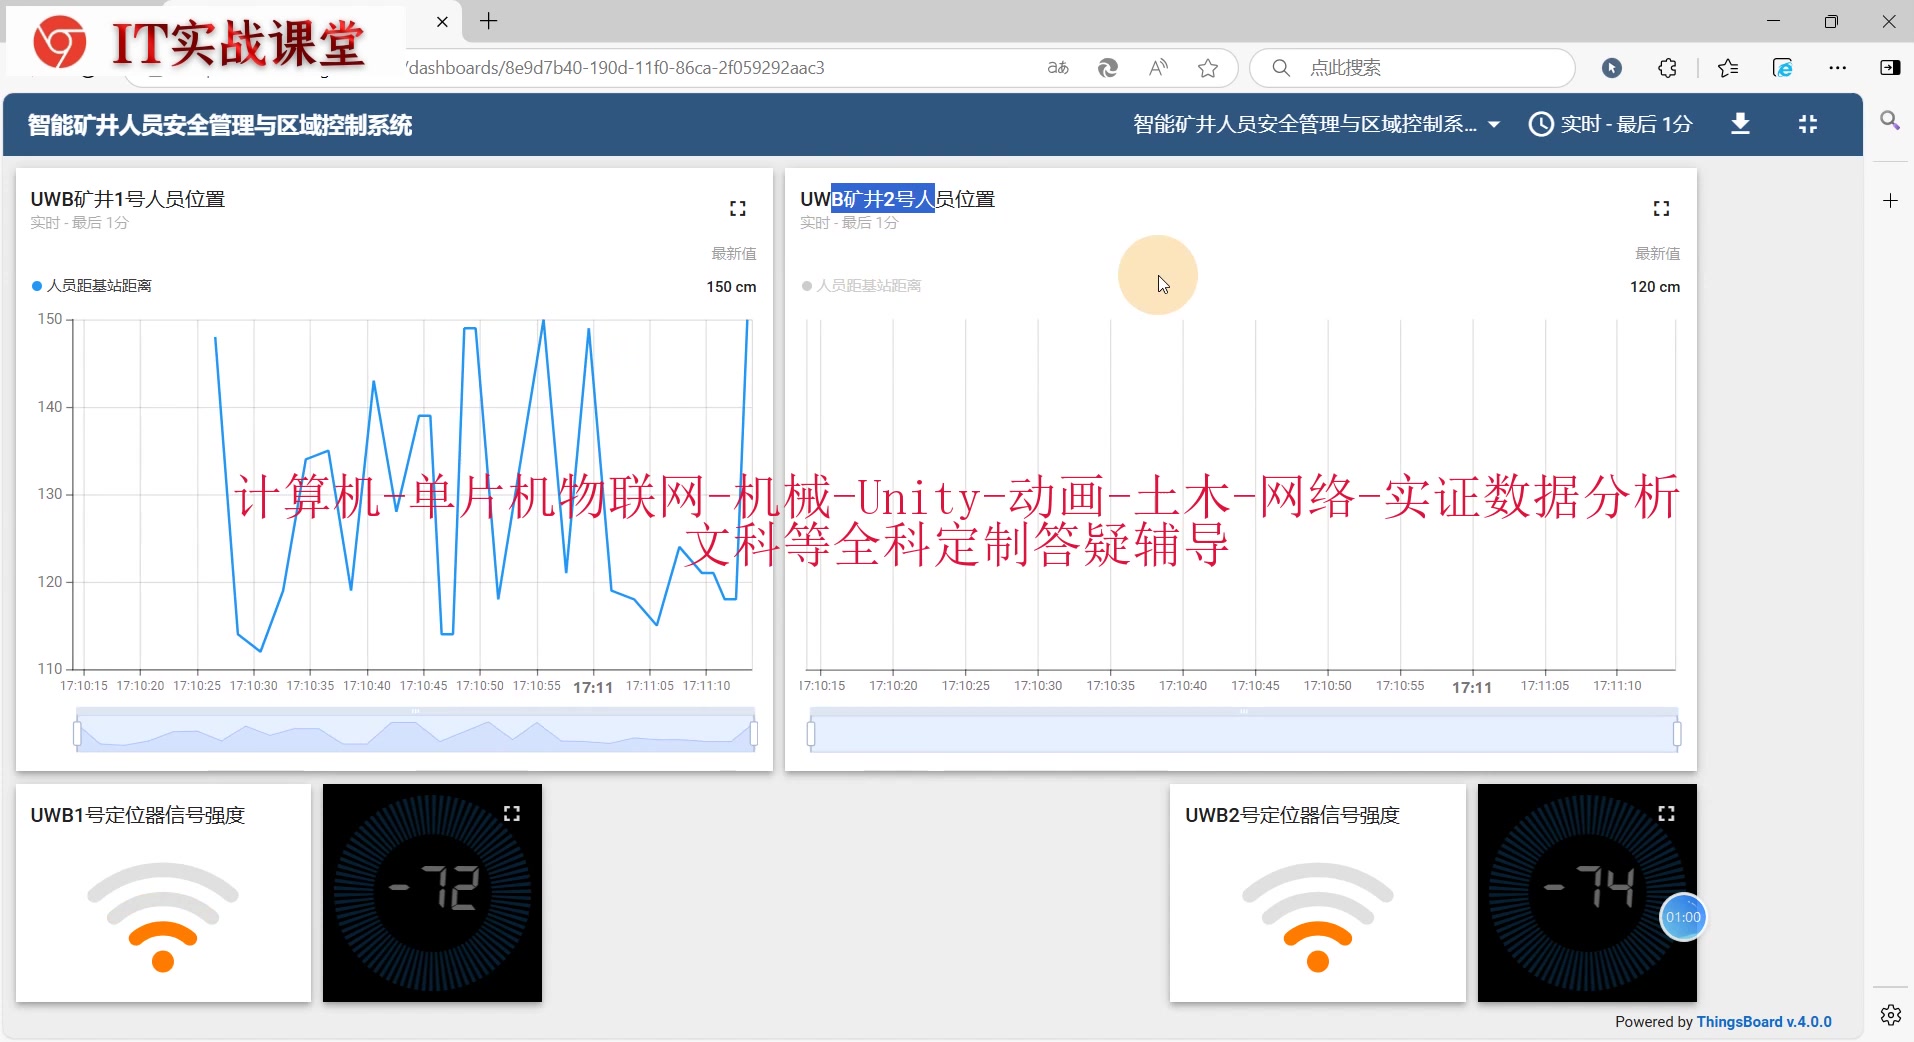Click the UWB2号定位器信号强度 label
Viewport: 1914px width, 1042px height.
[x=1293, y=815]
